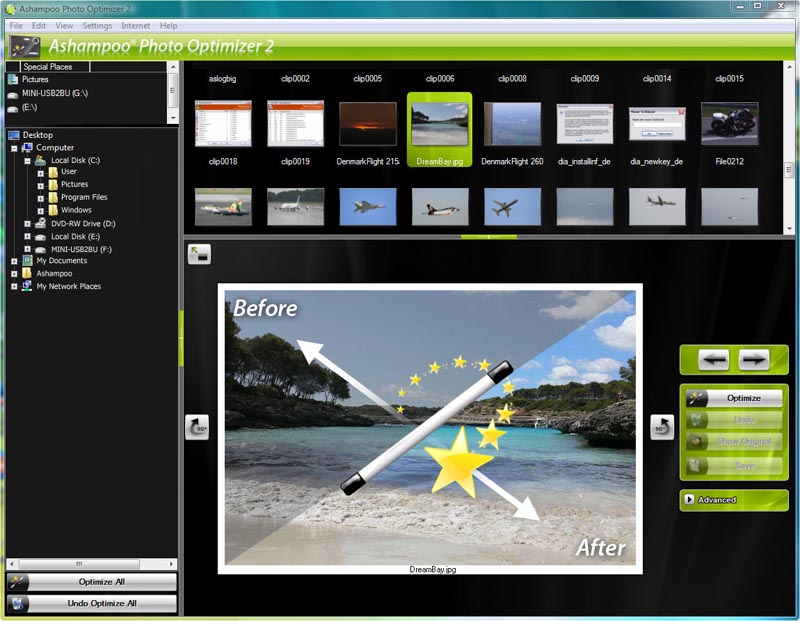
Task: Go to next image with right arrow
Action: coord(754,359)
